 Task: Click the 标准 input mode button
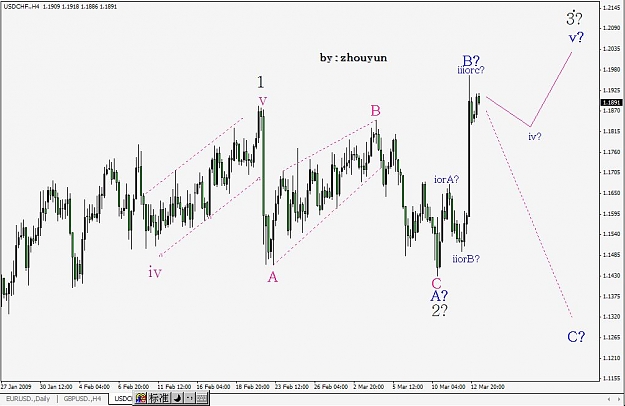point(159,398)
